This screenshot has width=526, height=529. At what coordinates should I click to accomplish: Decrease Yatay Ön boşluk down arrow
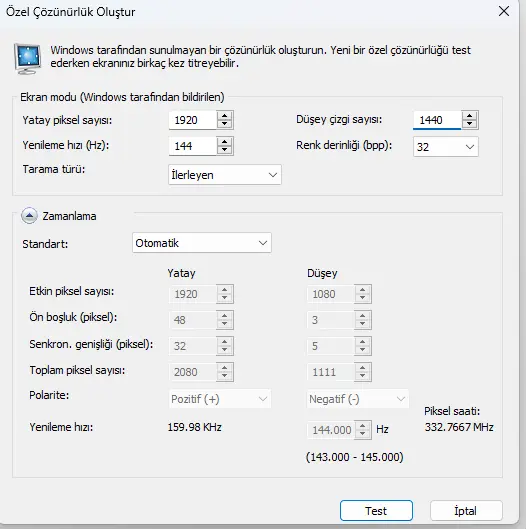224,324
